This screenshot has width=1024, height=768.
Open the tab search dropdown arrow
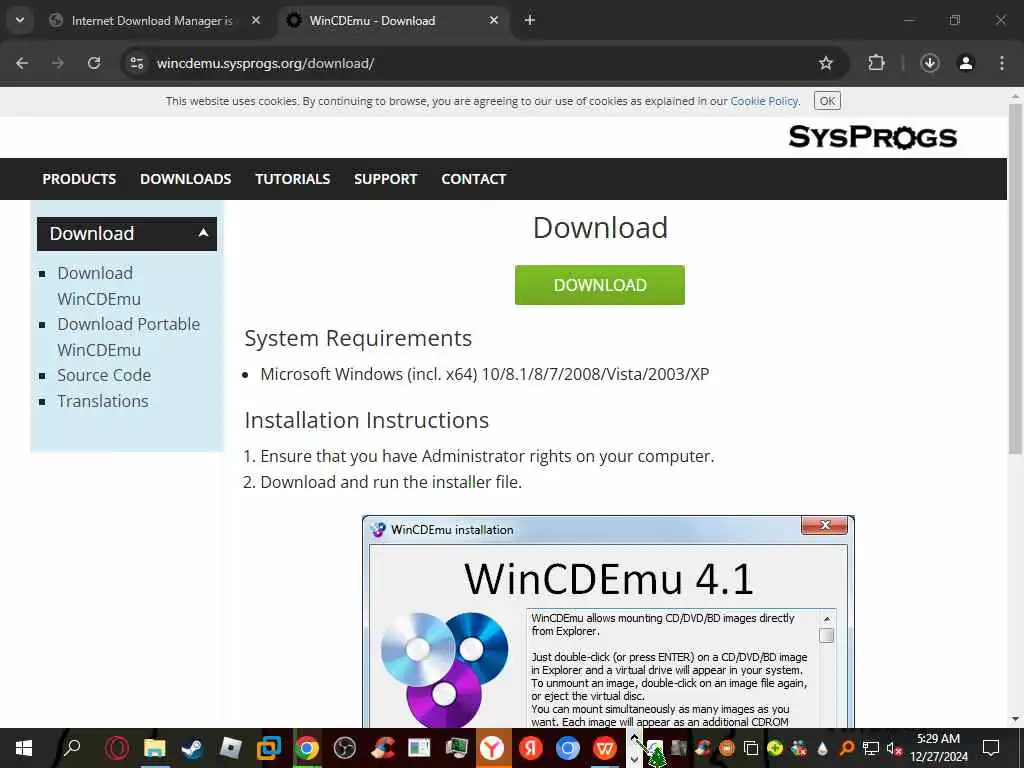click(x=20, y=20)
